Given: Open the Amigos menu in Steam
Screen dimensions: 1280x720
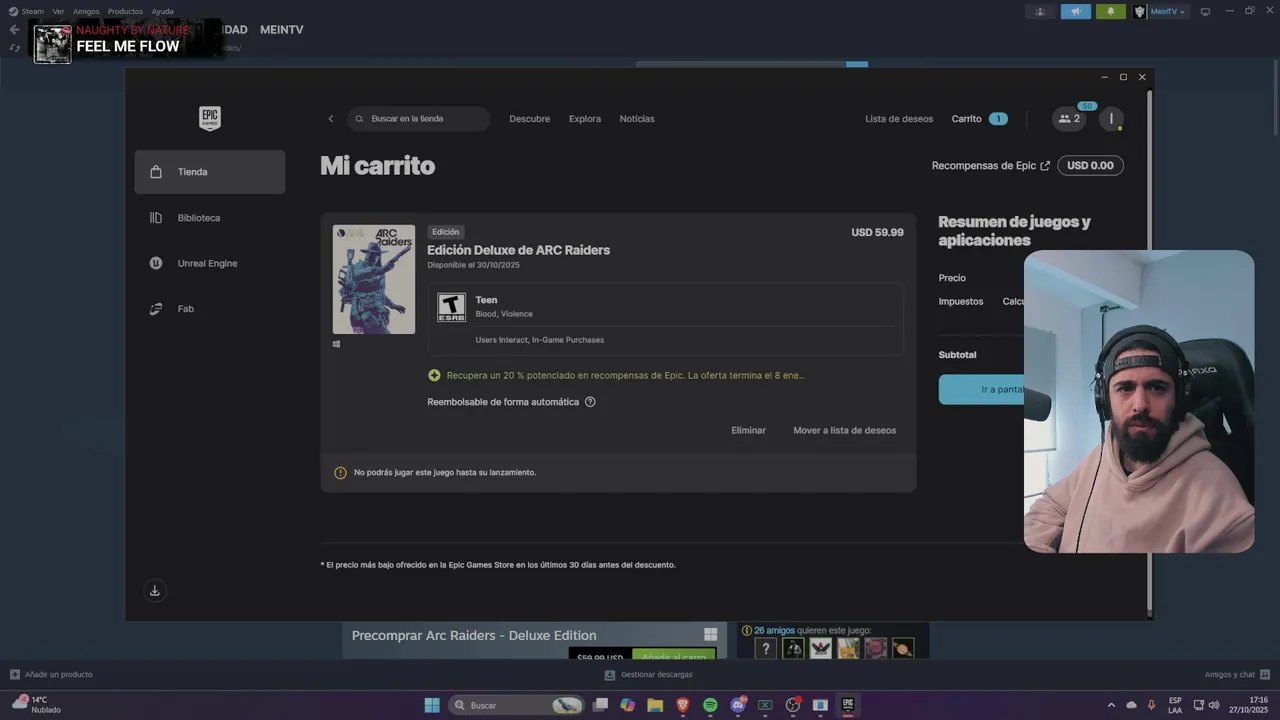Looking at the screenshot, I should click(x=86, y=11).
